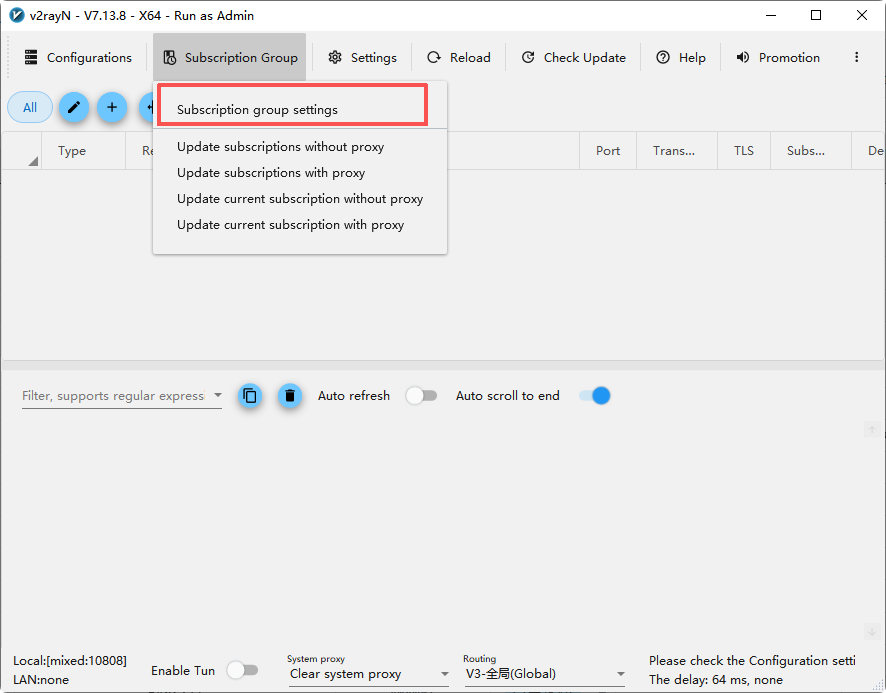Click the Trans... column header
886x693 pixels.
[677, 151]
